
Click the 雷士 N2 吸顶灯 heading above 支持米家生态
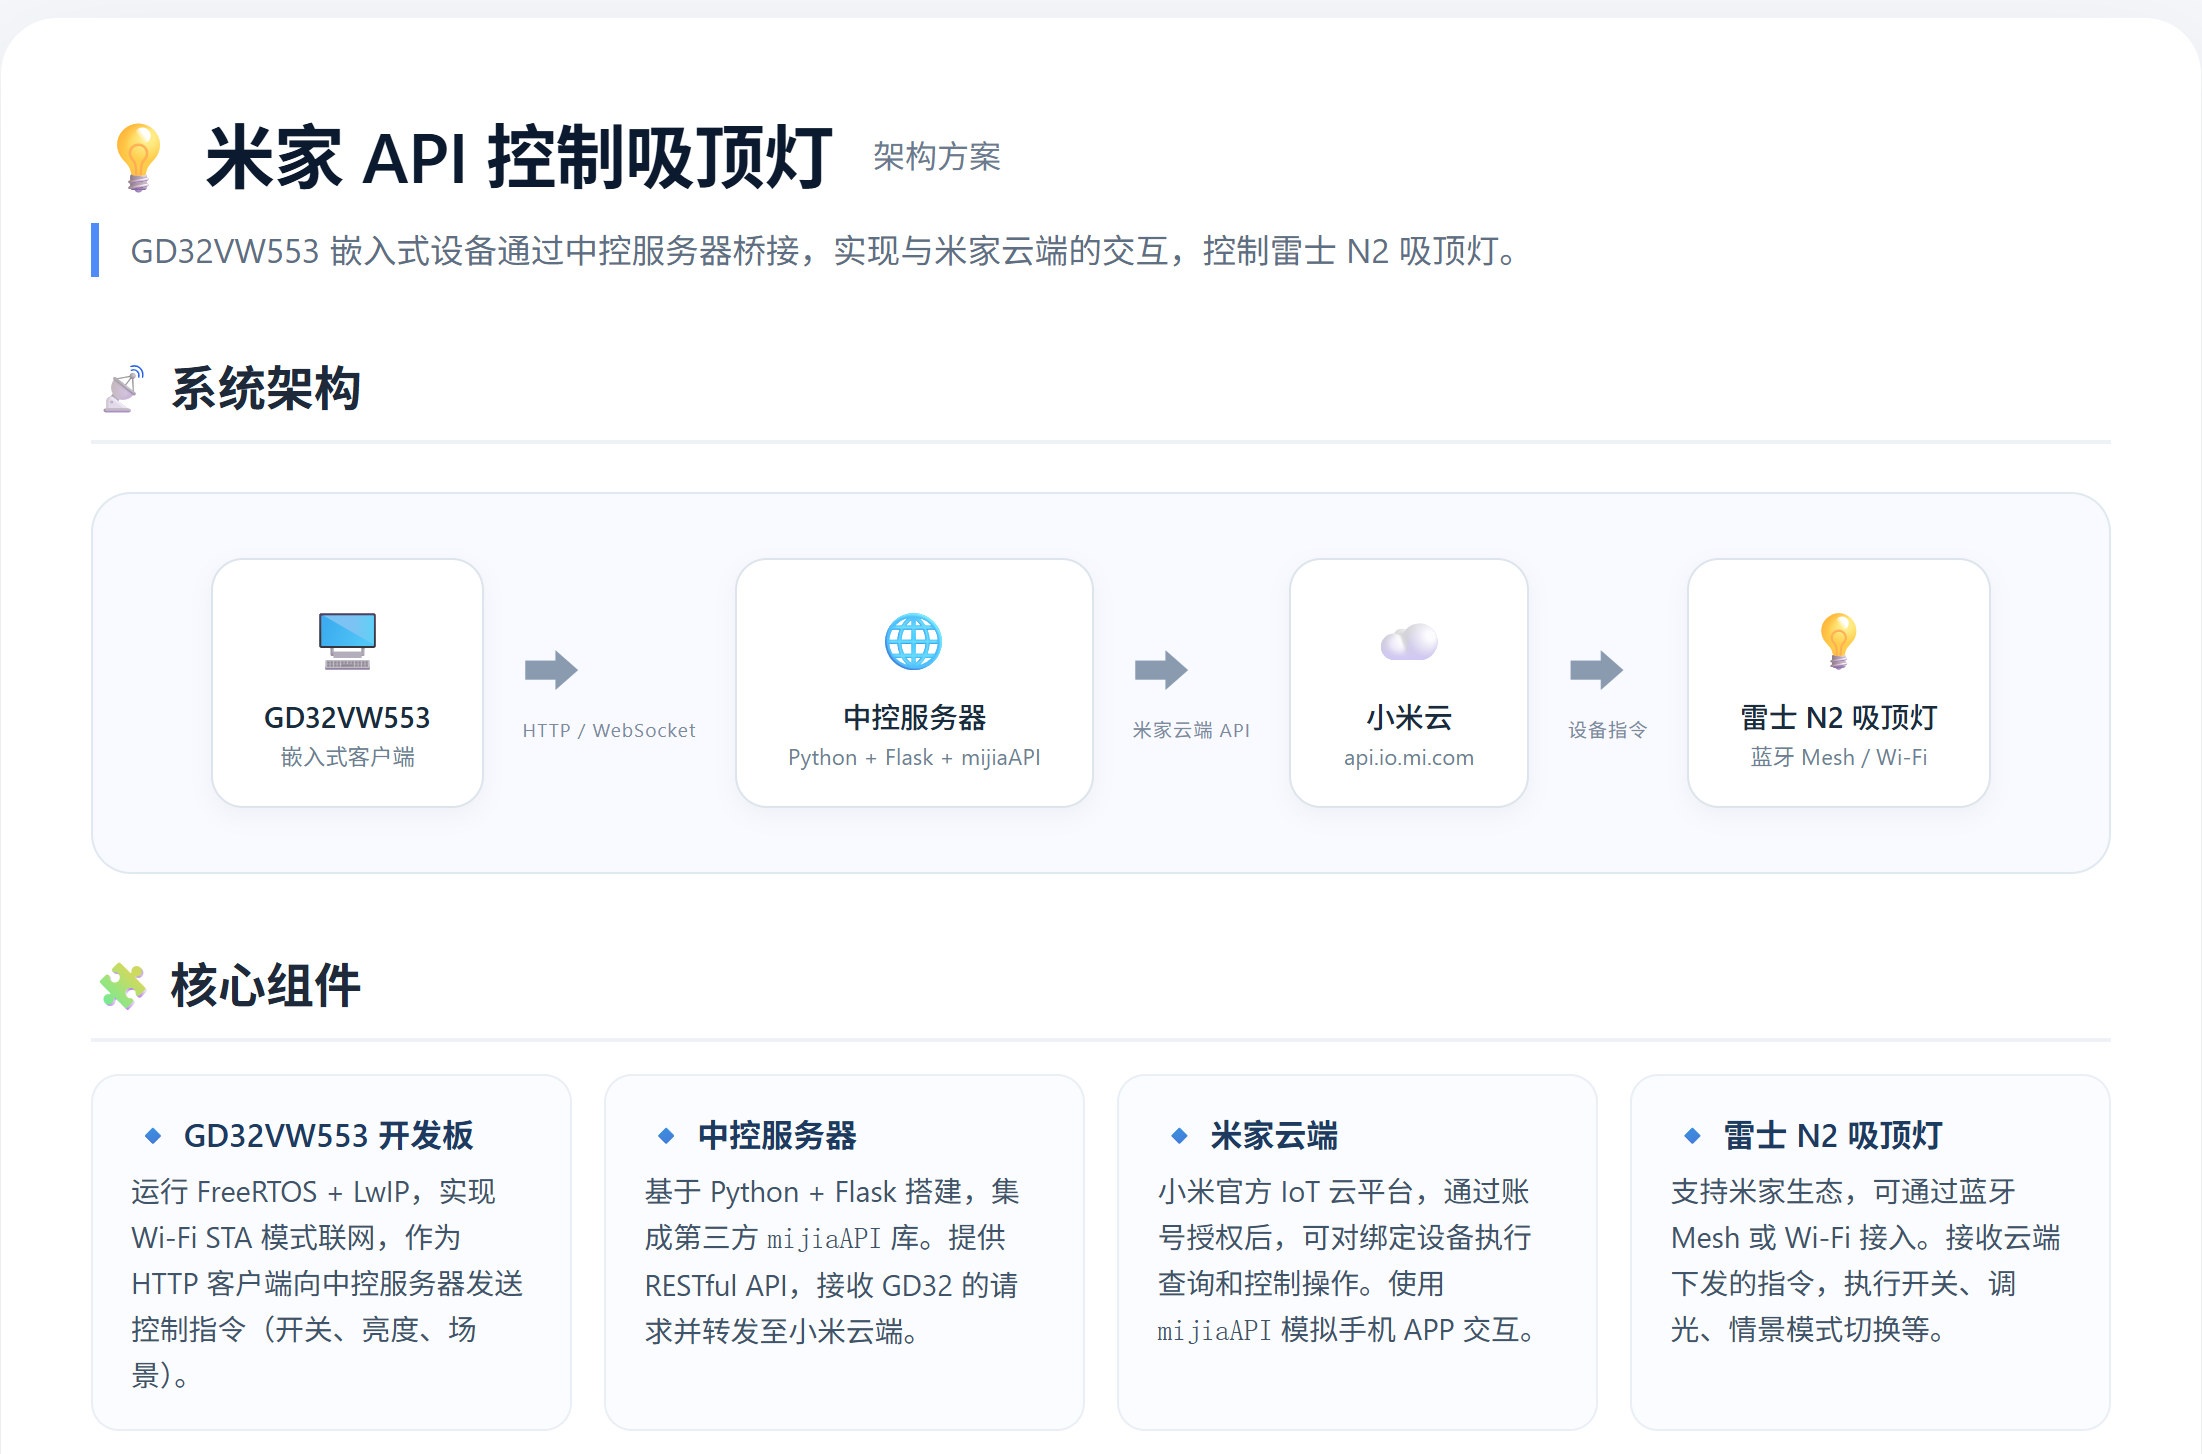(x=1833, y=1135)
